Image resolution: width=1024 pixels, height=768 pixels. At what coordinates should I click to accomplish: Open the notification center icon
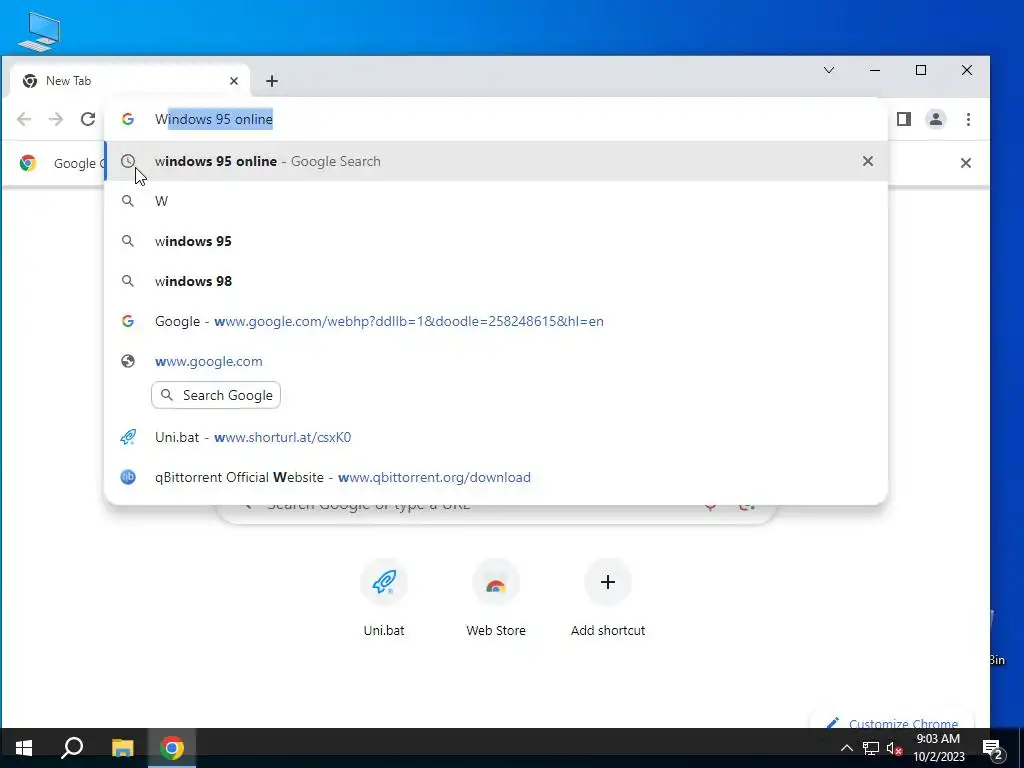point(993,749)
